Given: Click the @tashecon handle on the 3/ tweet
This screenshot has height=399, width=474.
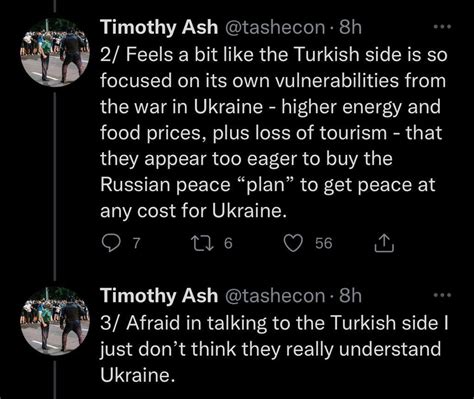Looking at the screenshot, I should click(275, 296).
